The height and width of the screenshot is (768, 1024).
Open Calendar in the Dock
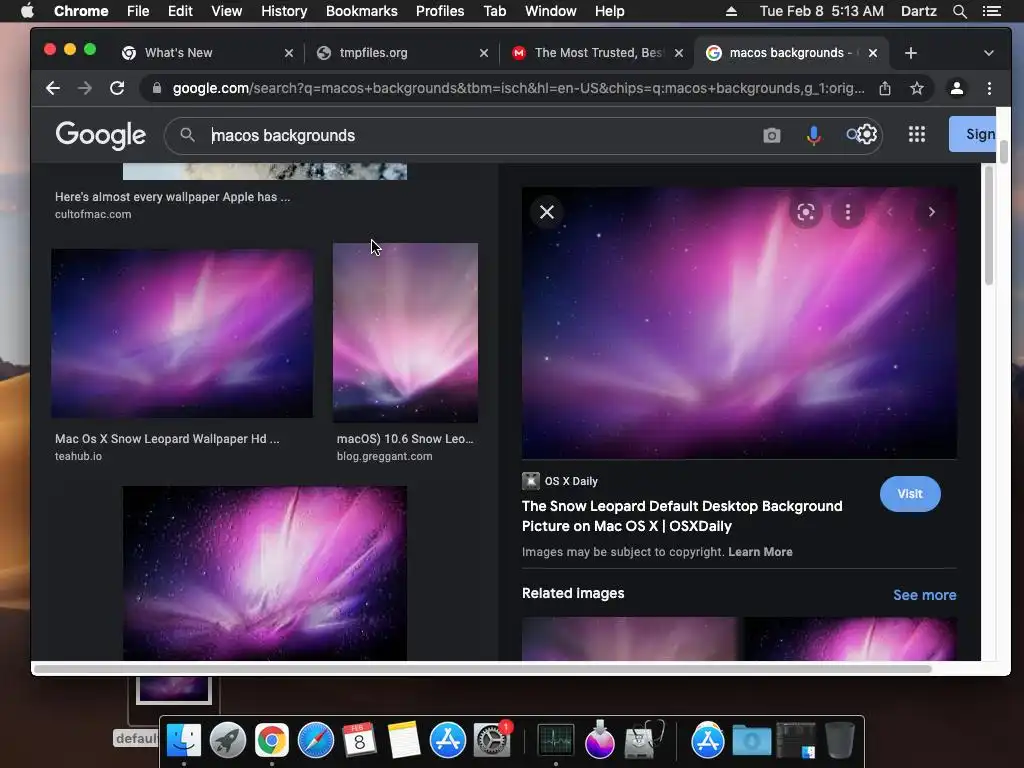point(359,740)
